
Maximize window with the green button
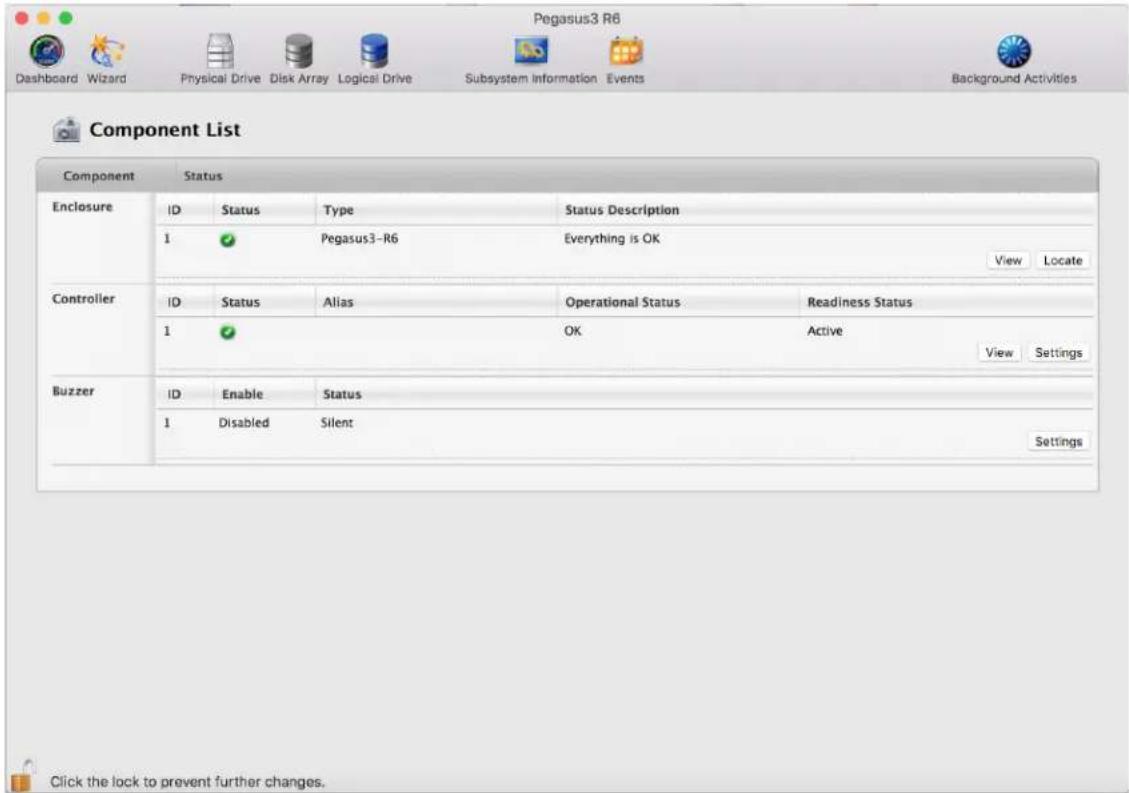click(x=66, y=18)
